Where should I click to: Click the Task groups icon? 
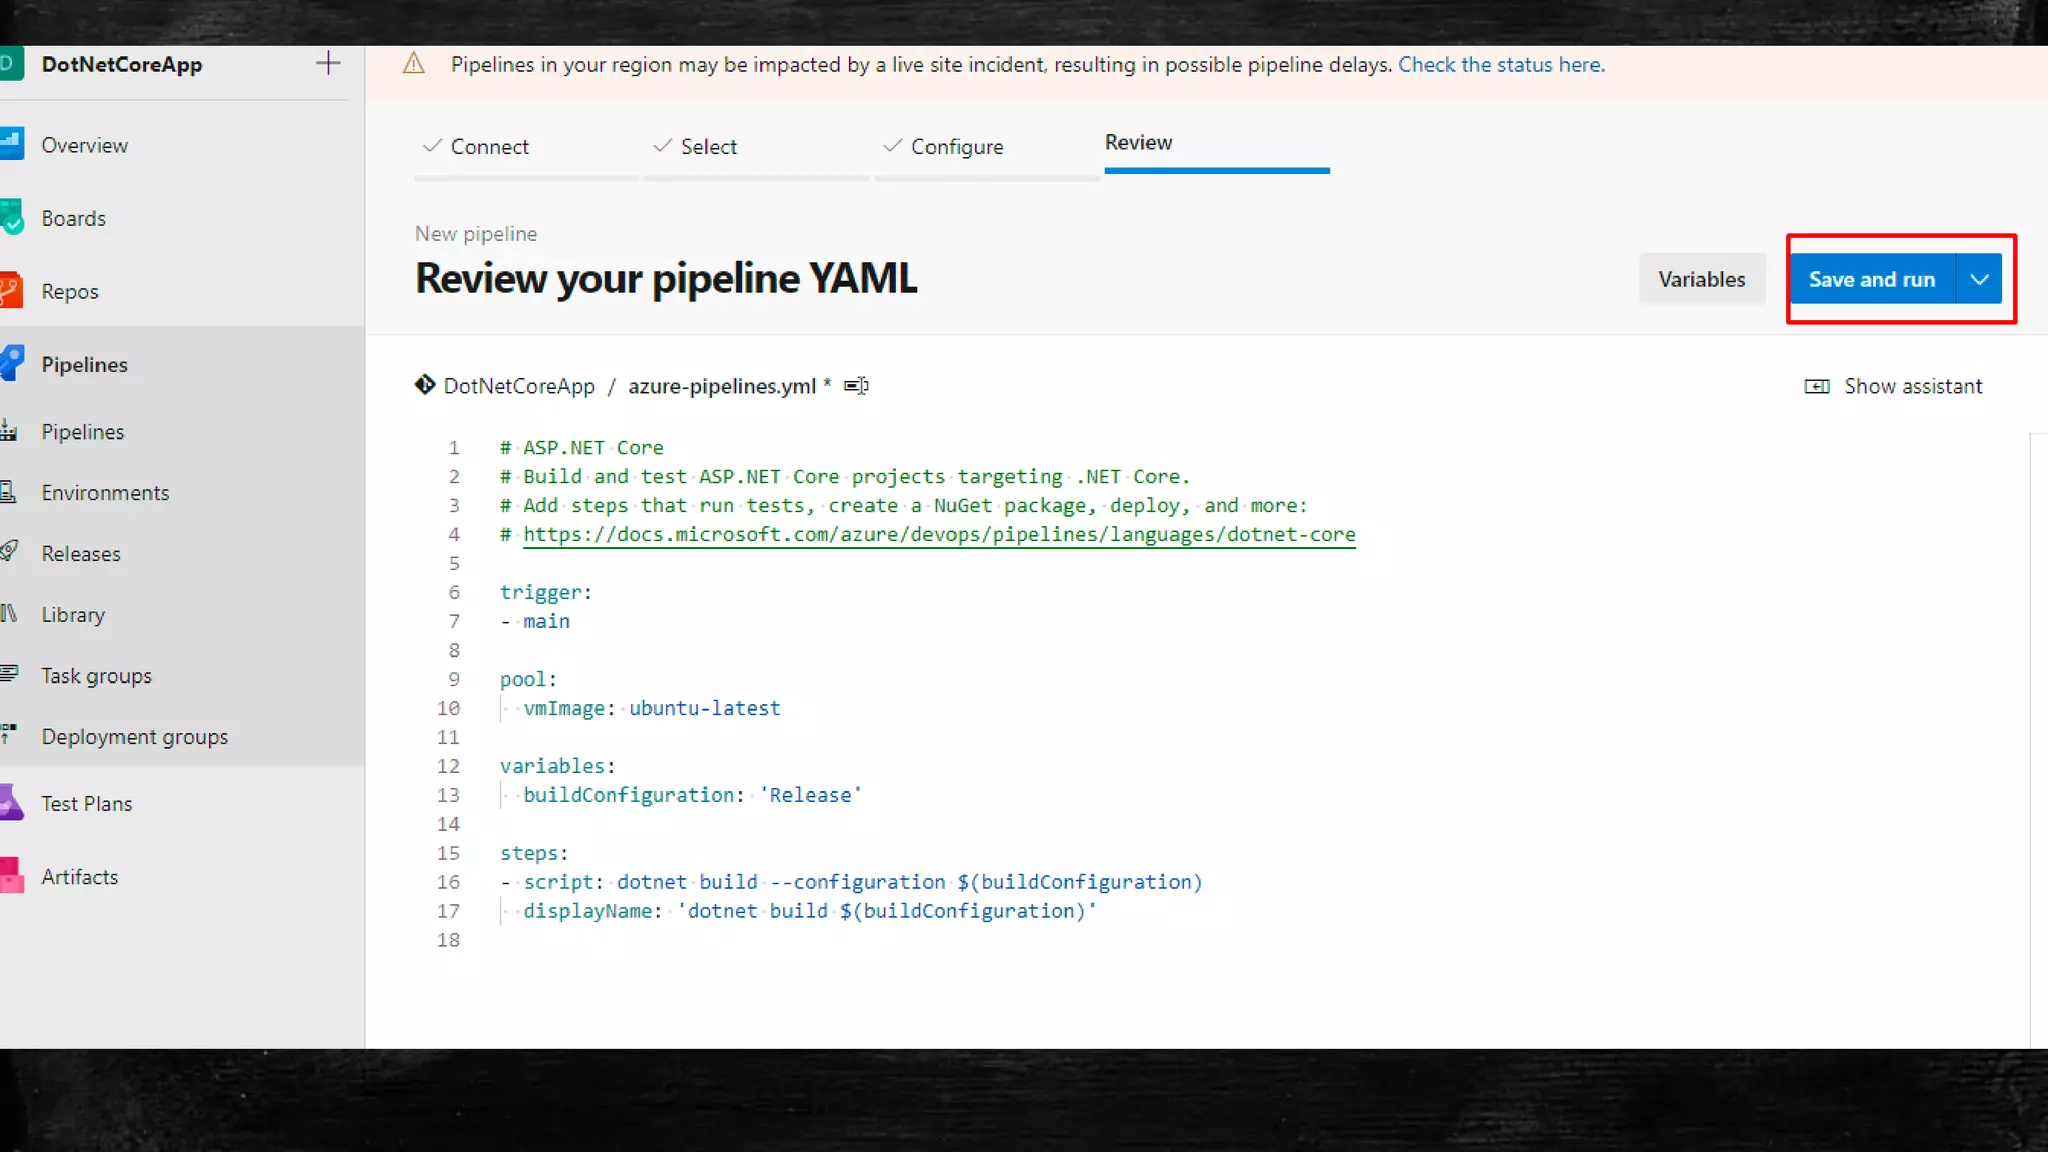pyautogui.click(x=9, y=674)
